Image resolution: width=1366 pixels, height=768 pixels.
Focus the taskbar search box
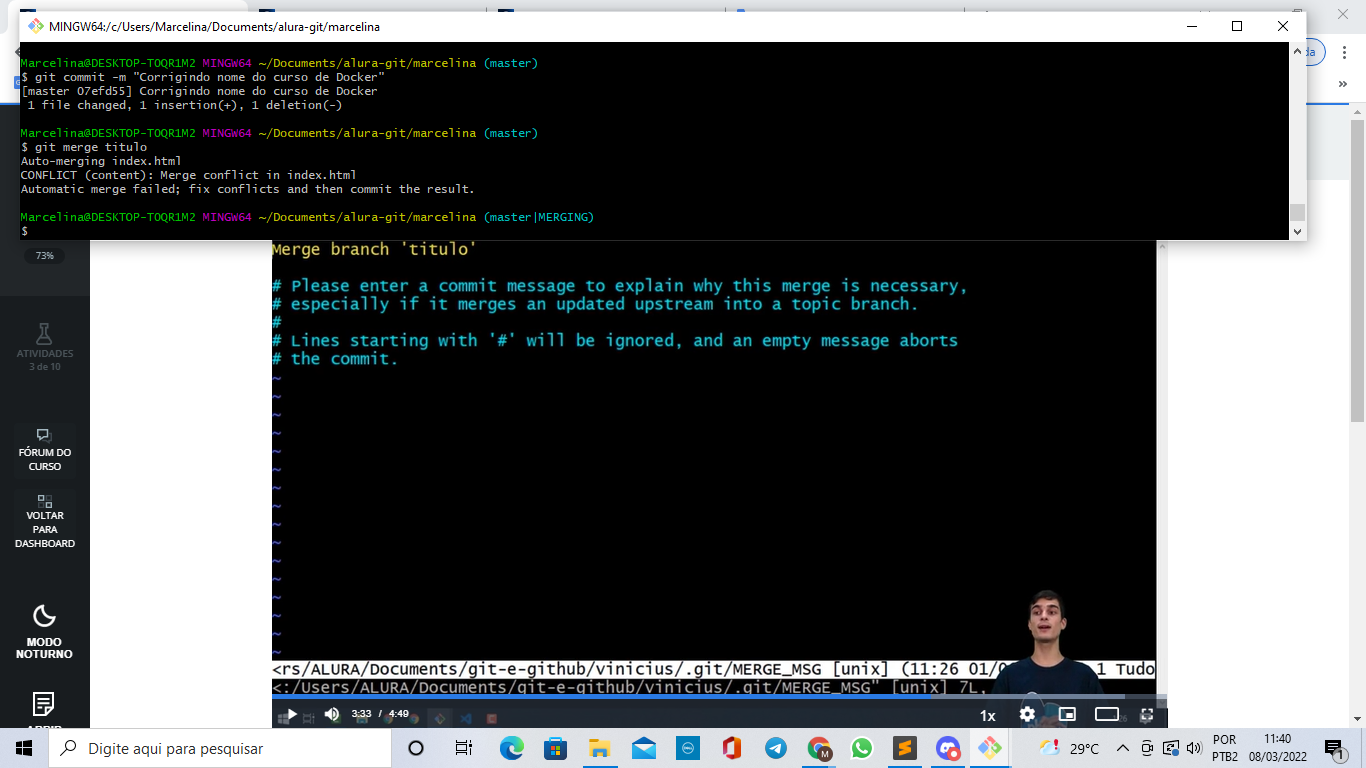point(219,748)
